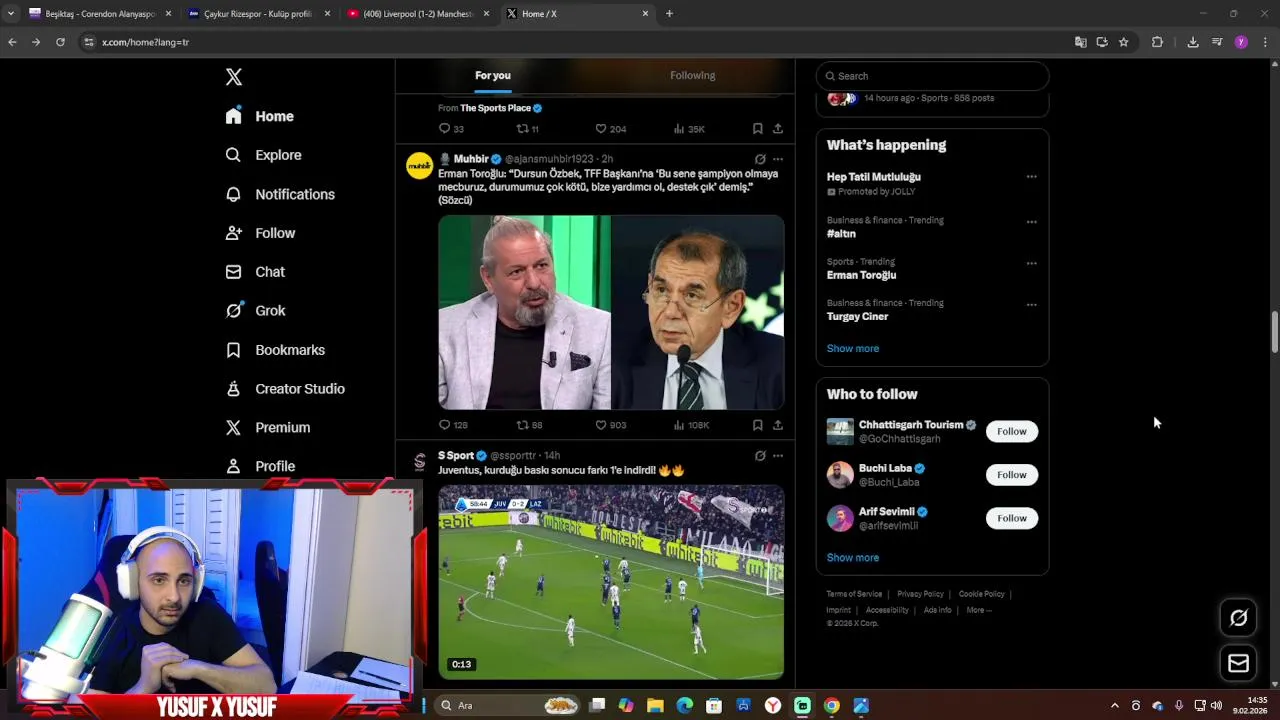1280x720 pixels.
Task: Expand the More footer link
Action: [x=979, y=610]
